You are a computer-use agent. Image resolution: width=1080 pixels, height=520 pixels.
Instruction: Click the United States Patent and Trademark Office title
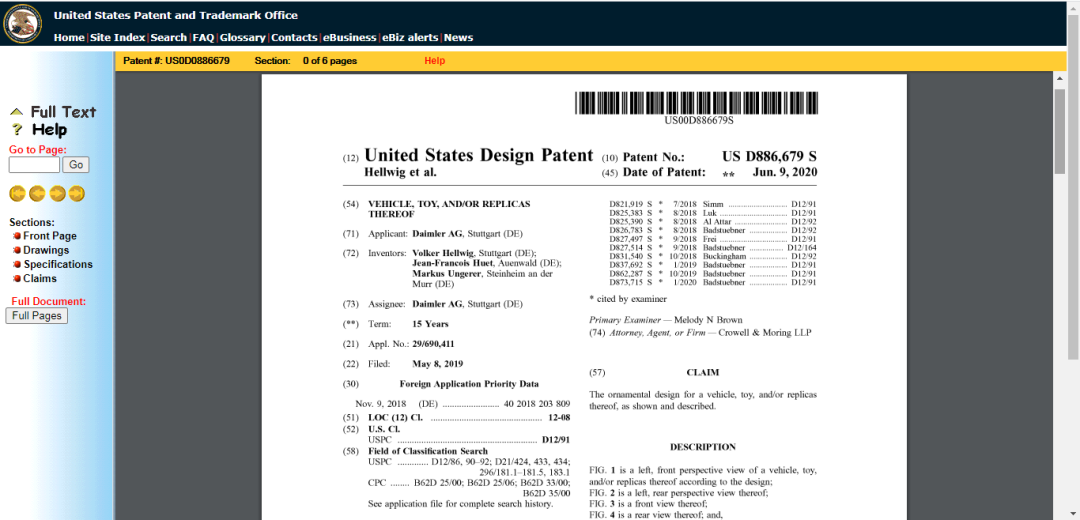pos(176,15)
